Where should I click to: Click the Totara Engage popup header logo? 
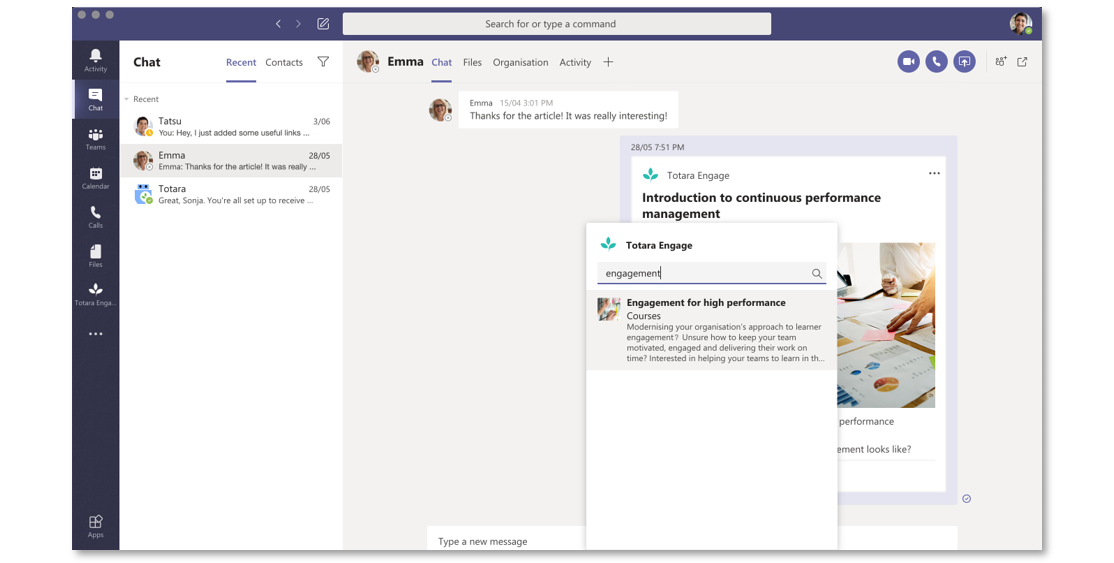(x=608, y=245)
